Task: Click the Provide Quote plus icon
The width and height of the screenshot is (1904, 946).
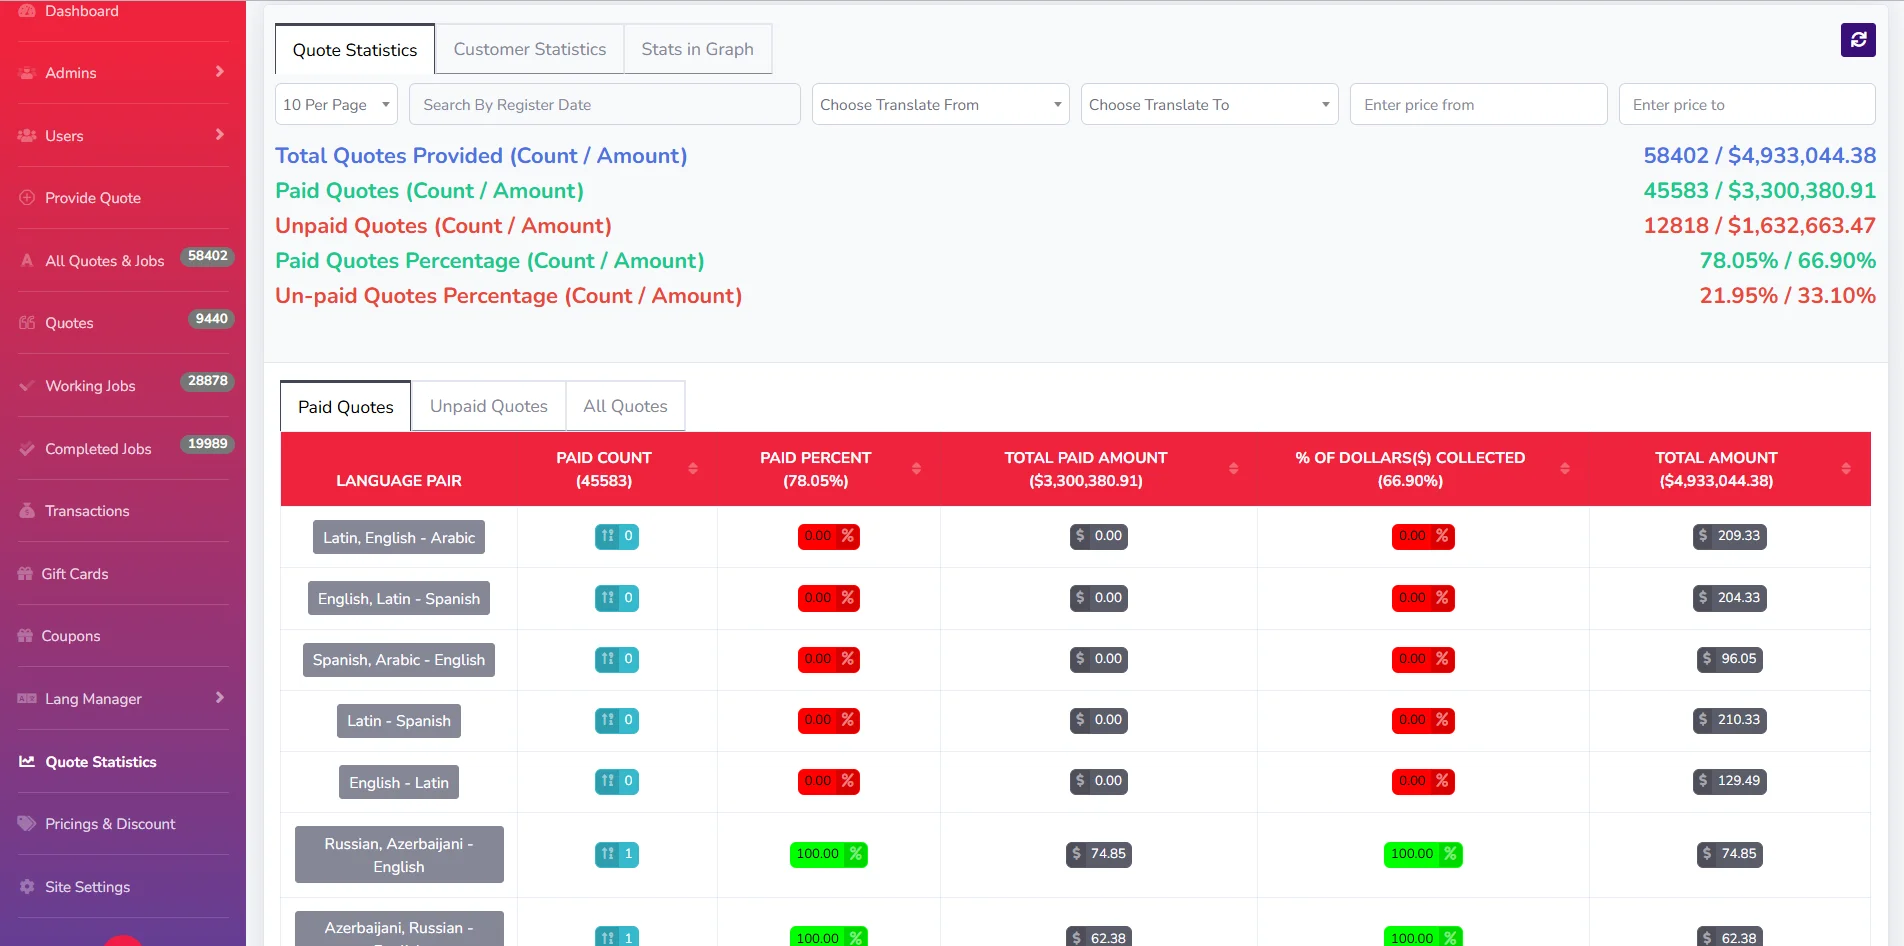Action: tap(27, 198)
